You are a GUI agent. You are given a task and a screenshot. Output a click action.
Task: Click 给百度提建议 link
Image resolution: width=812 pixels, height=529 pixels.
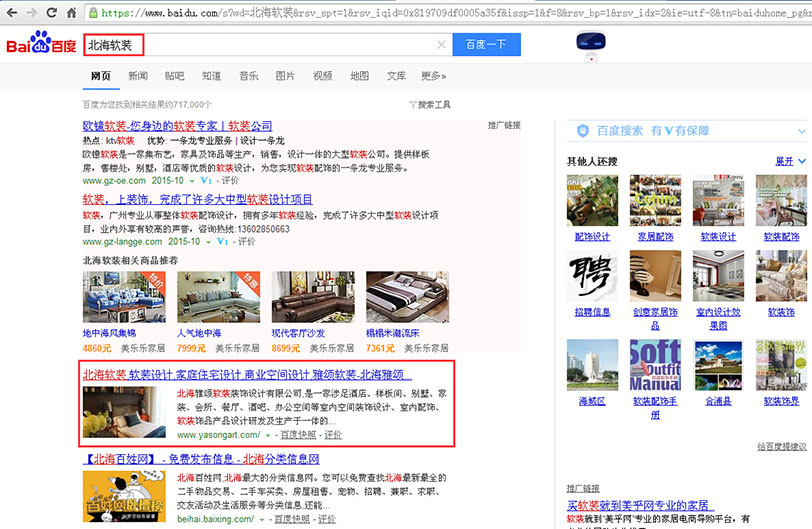click(782, 446)
